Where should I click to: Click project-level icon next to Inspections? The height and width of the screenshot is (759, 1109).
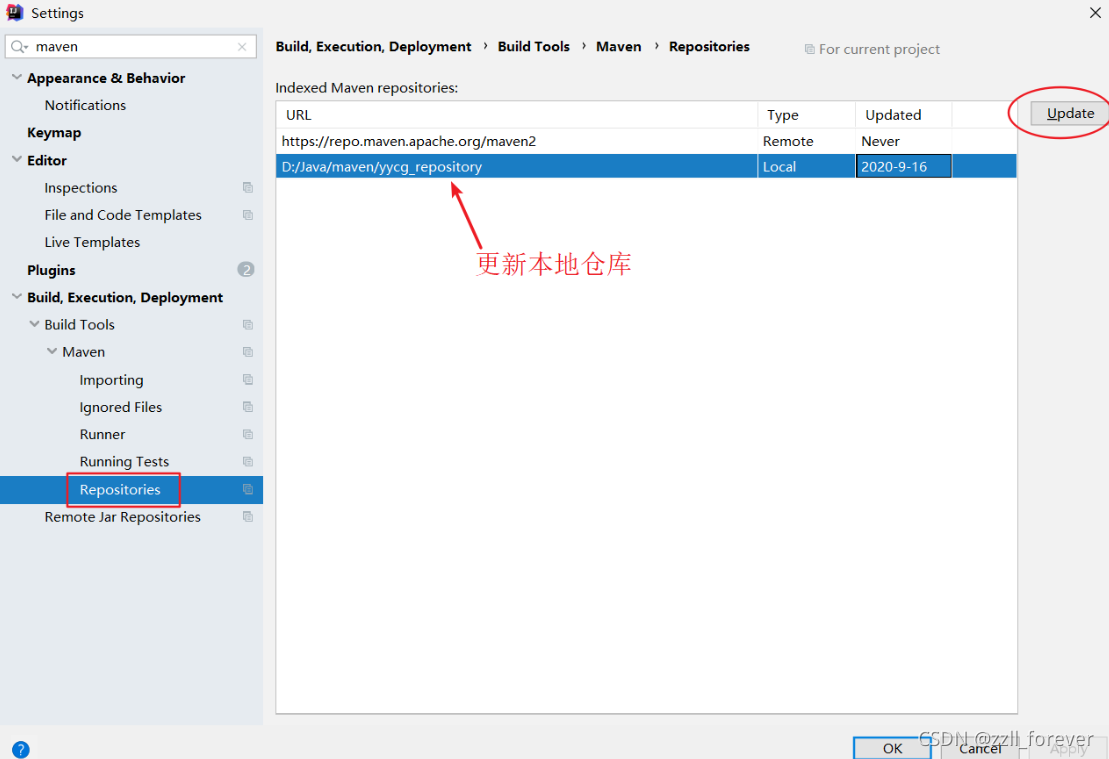248,187
